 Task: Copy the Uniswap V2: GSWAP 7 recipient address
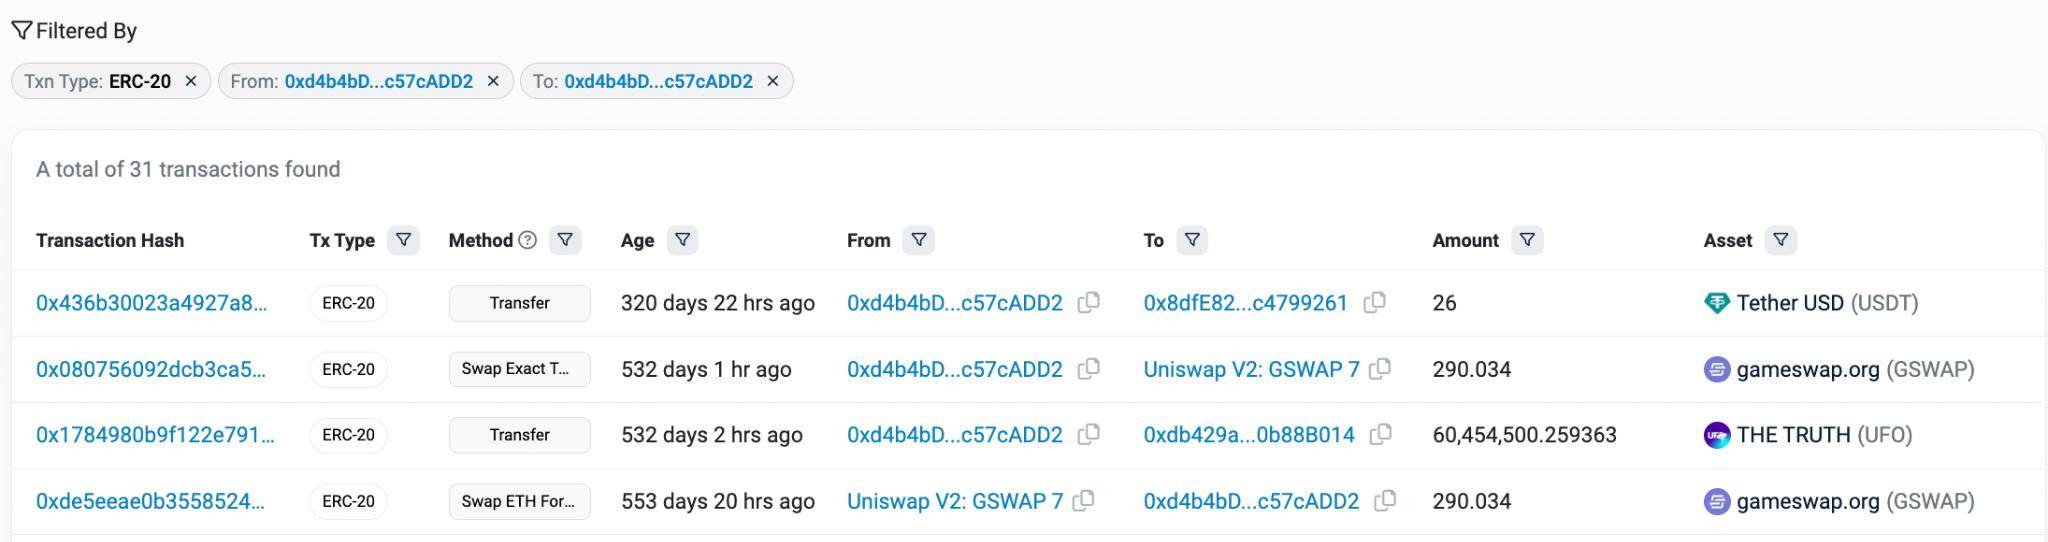pos(1380,369)
